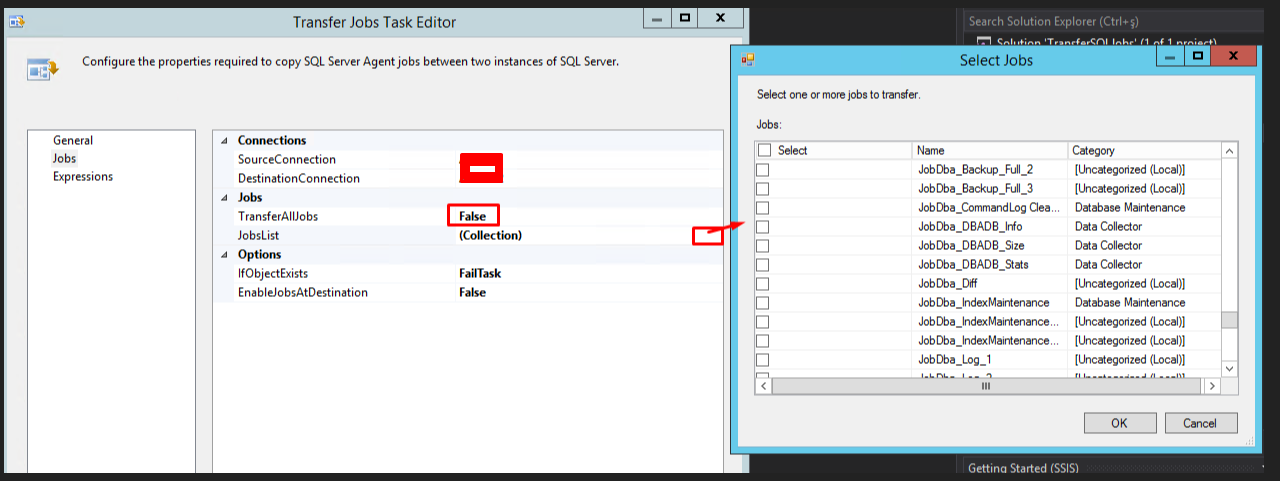Click the horizontal scrollbar of the jobs list
This screenshot has height=481, width=1280.
(x=986, y=386)
